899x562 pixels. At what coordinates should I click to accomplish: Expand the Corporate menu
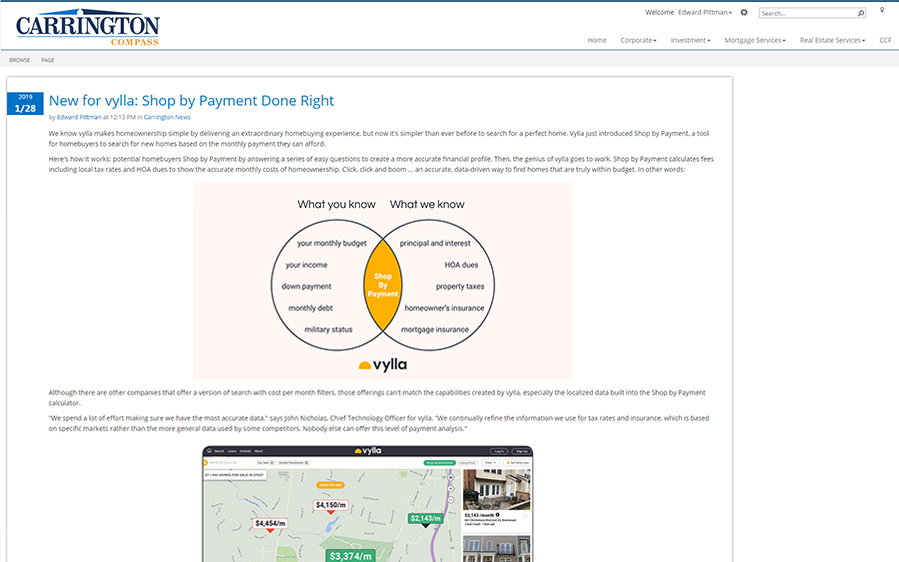(x=638, y=40)
